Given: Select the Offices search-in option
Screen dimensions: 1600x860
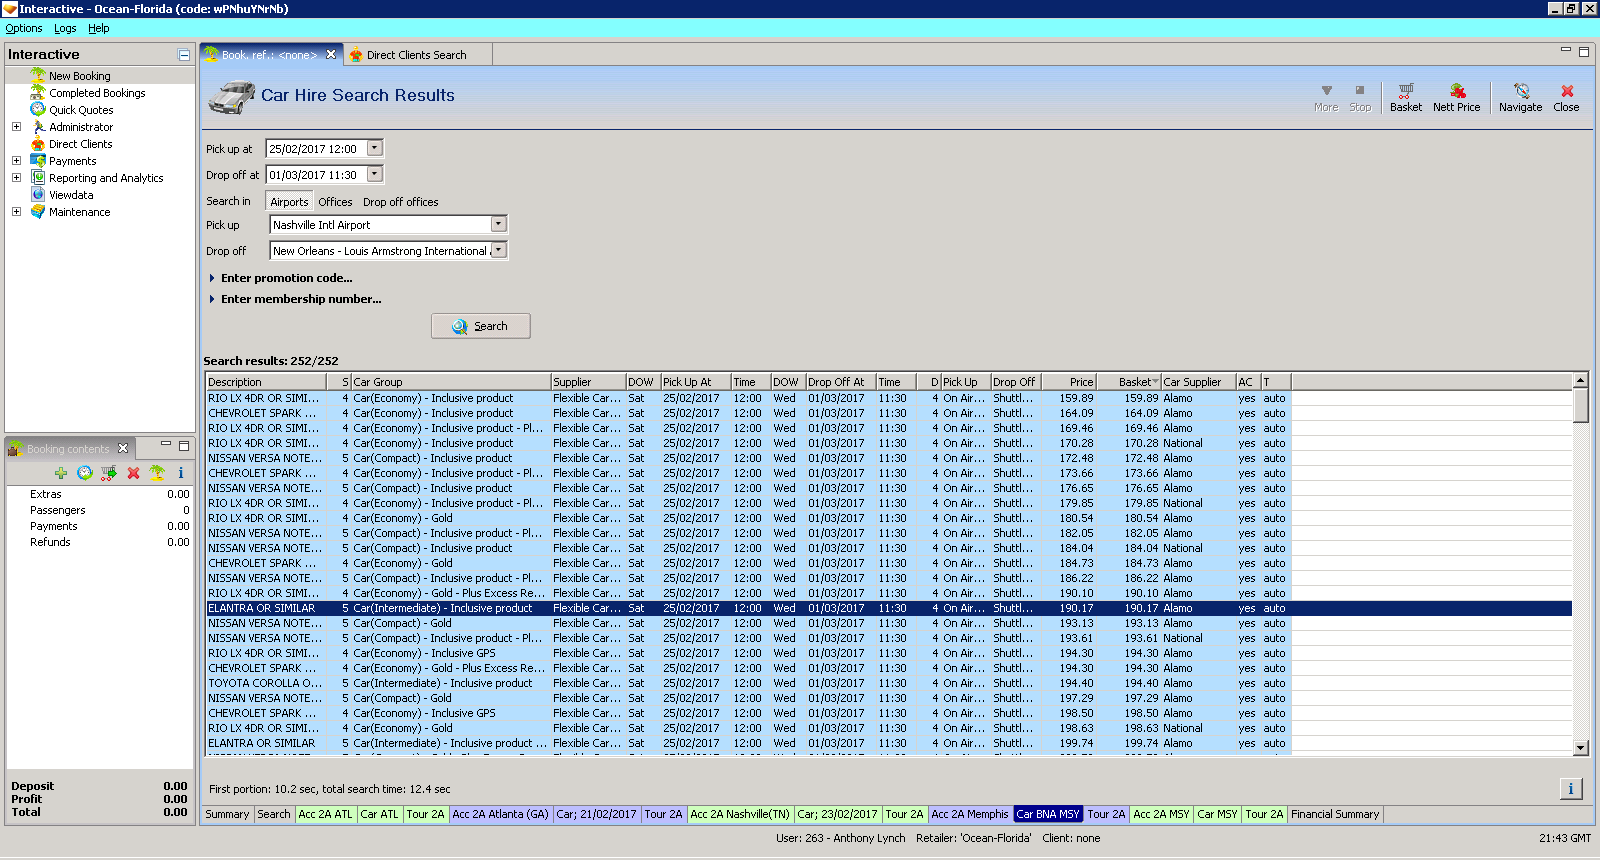Looking at the screenshot, I should click(335, 202).
